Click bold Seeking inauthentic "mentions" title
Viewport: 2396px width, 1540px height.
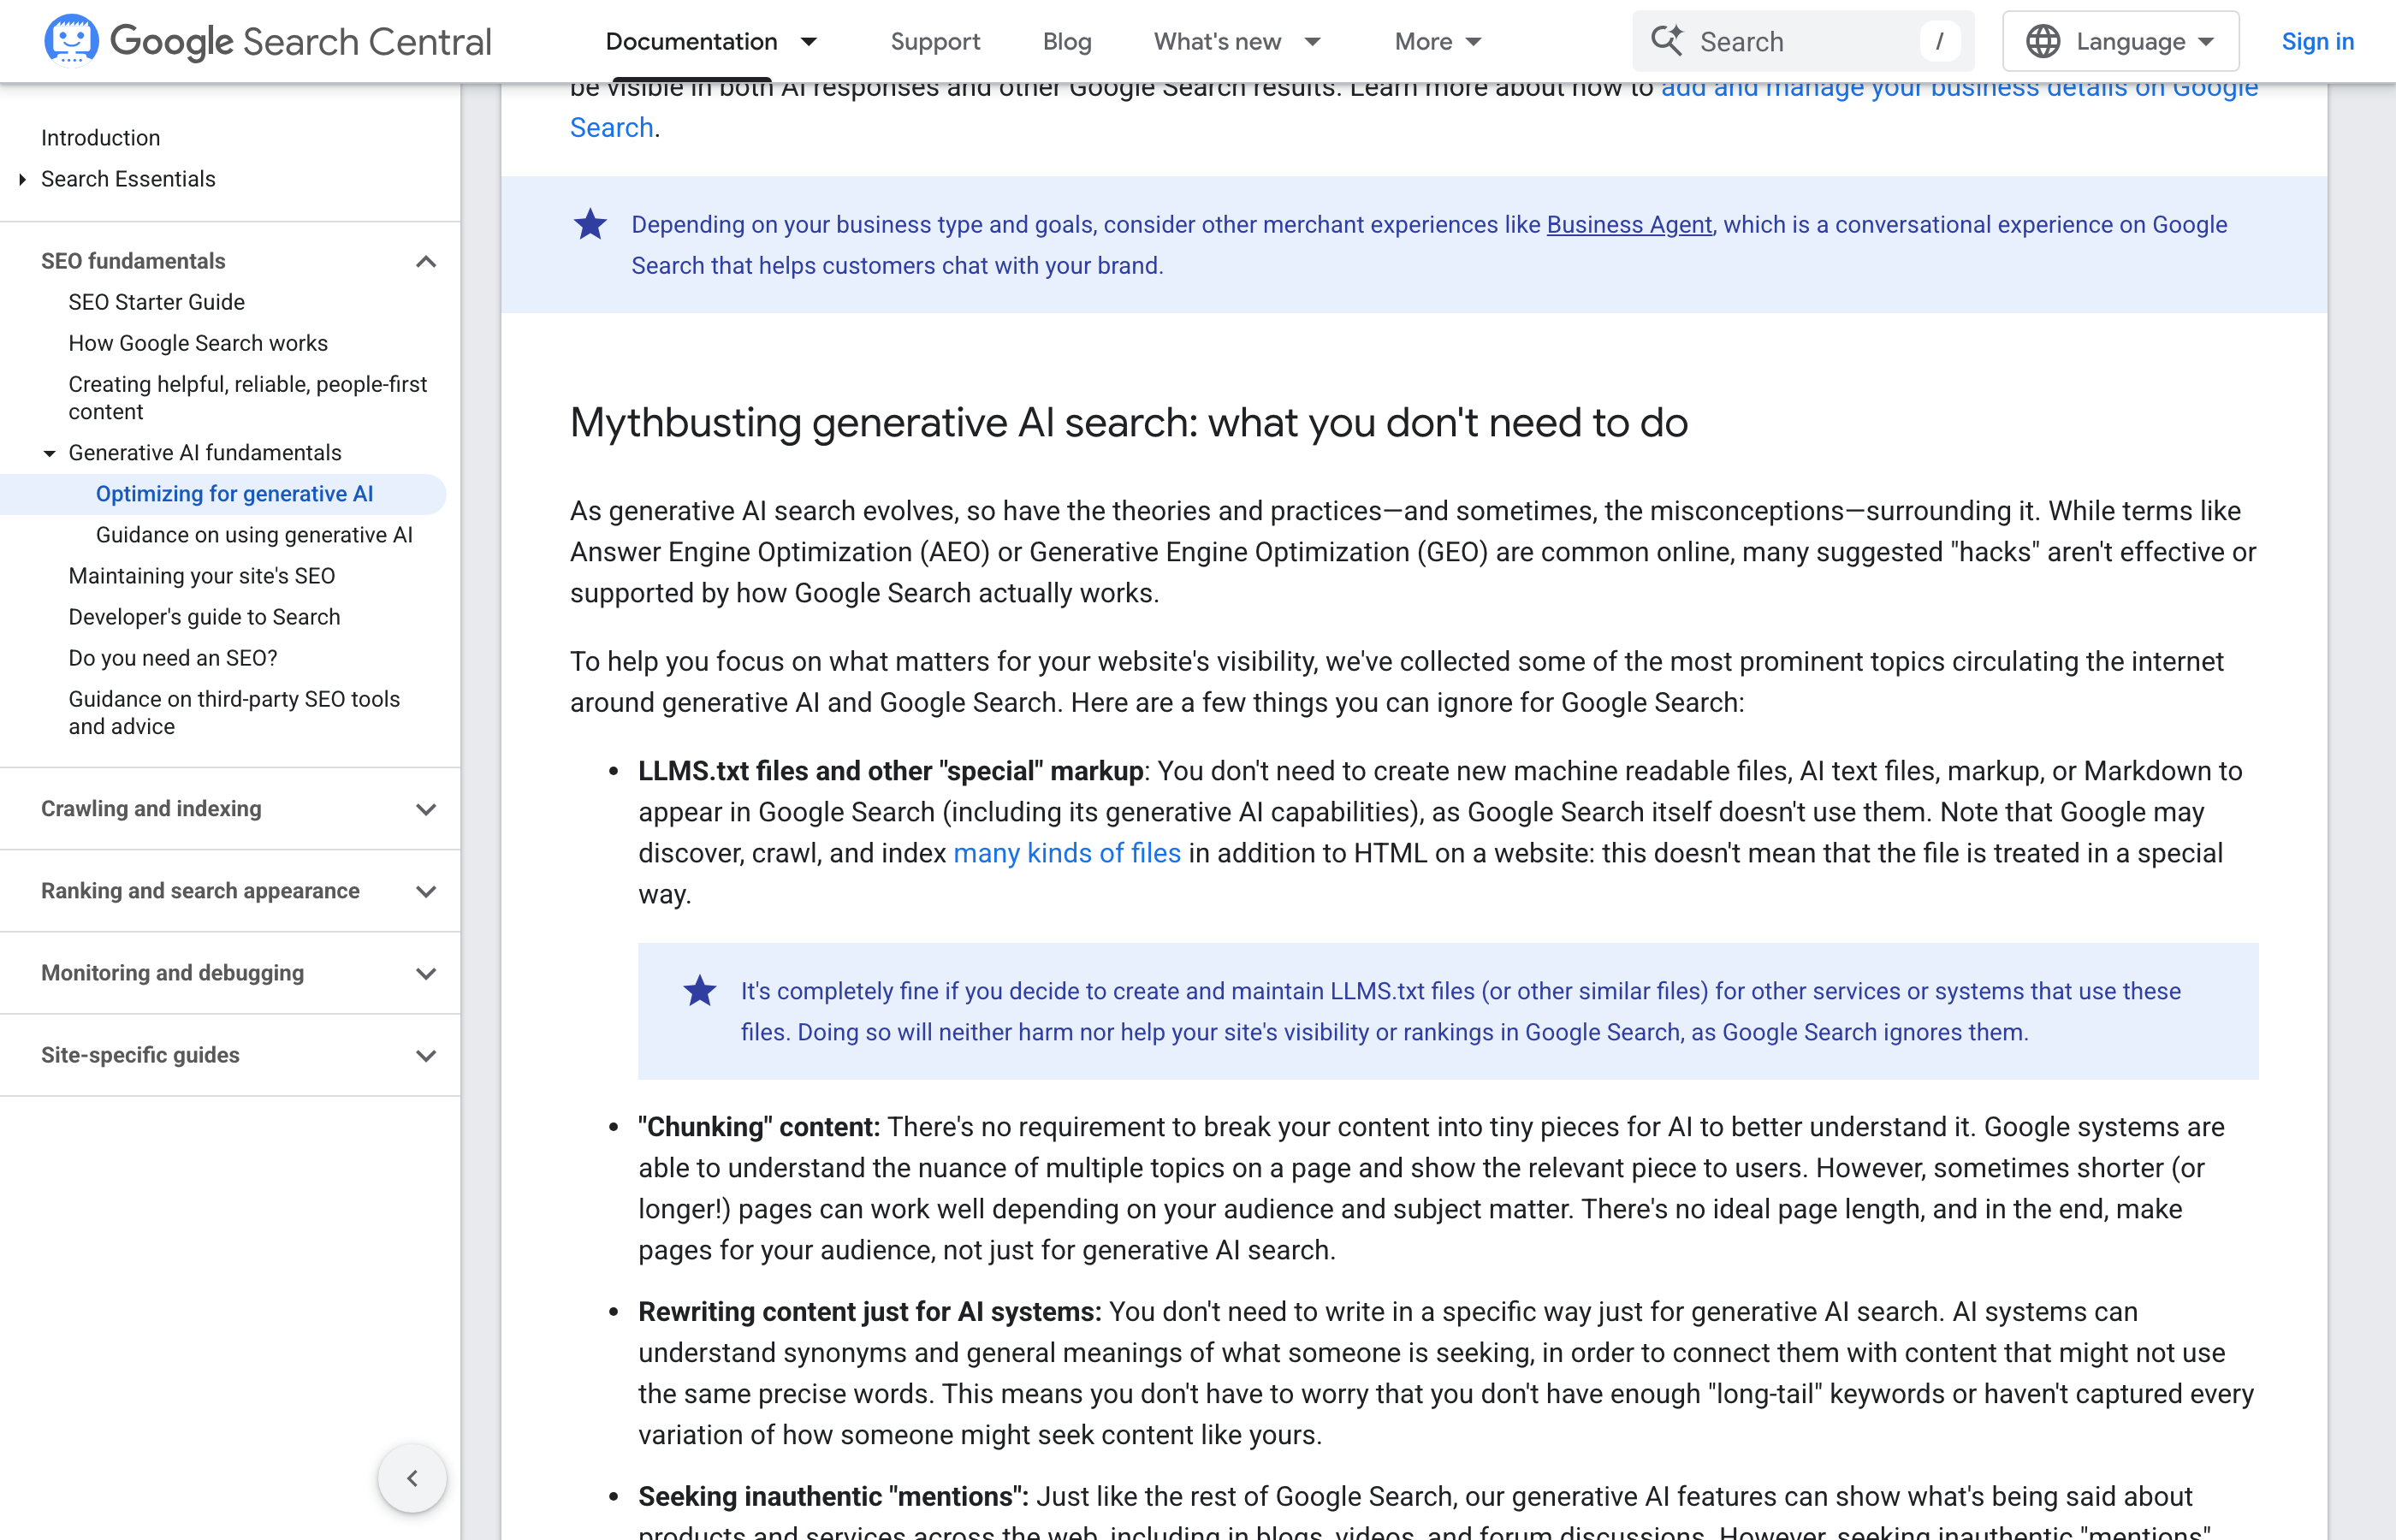click(x=833, y=1497)
